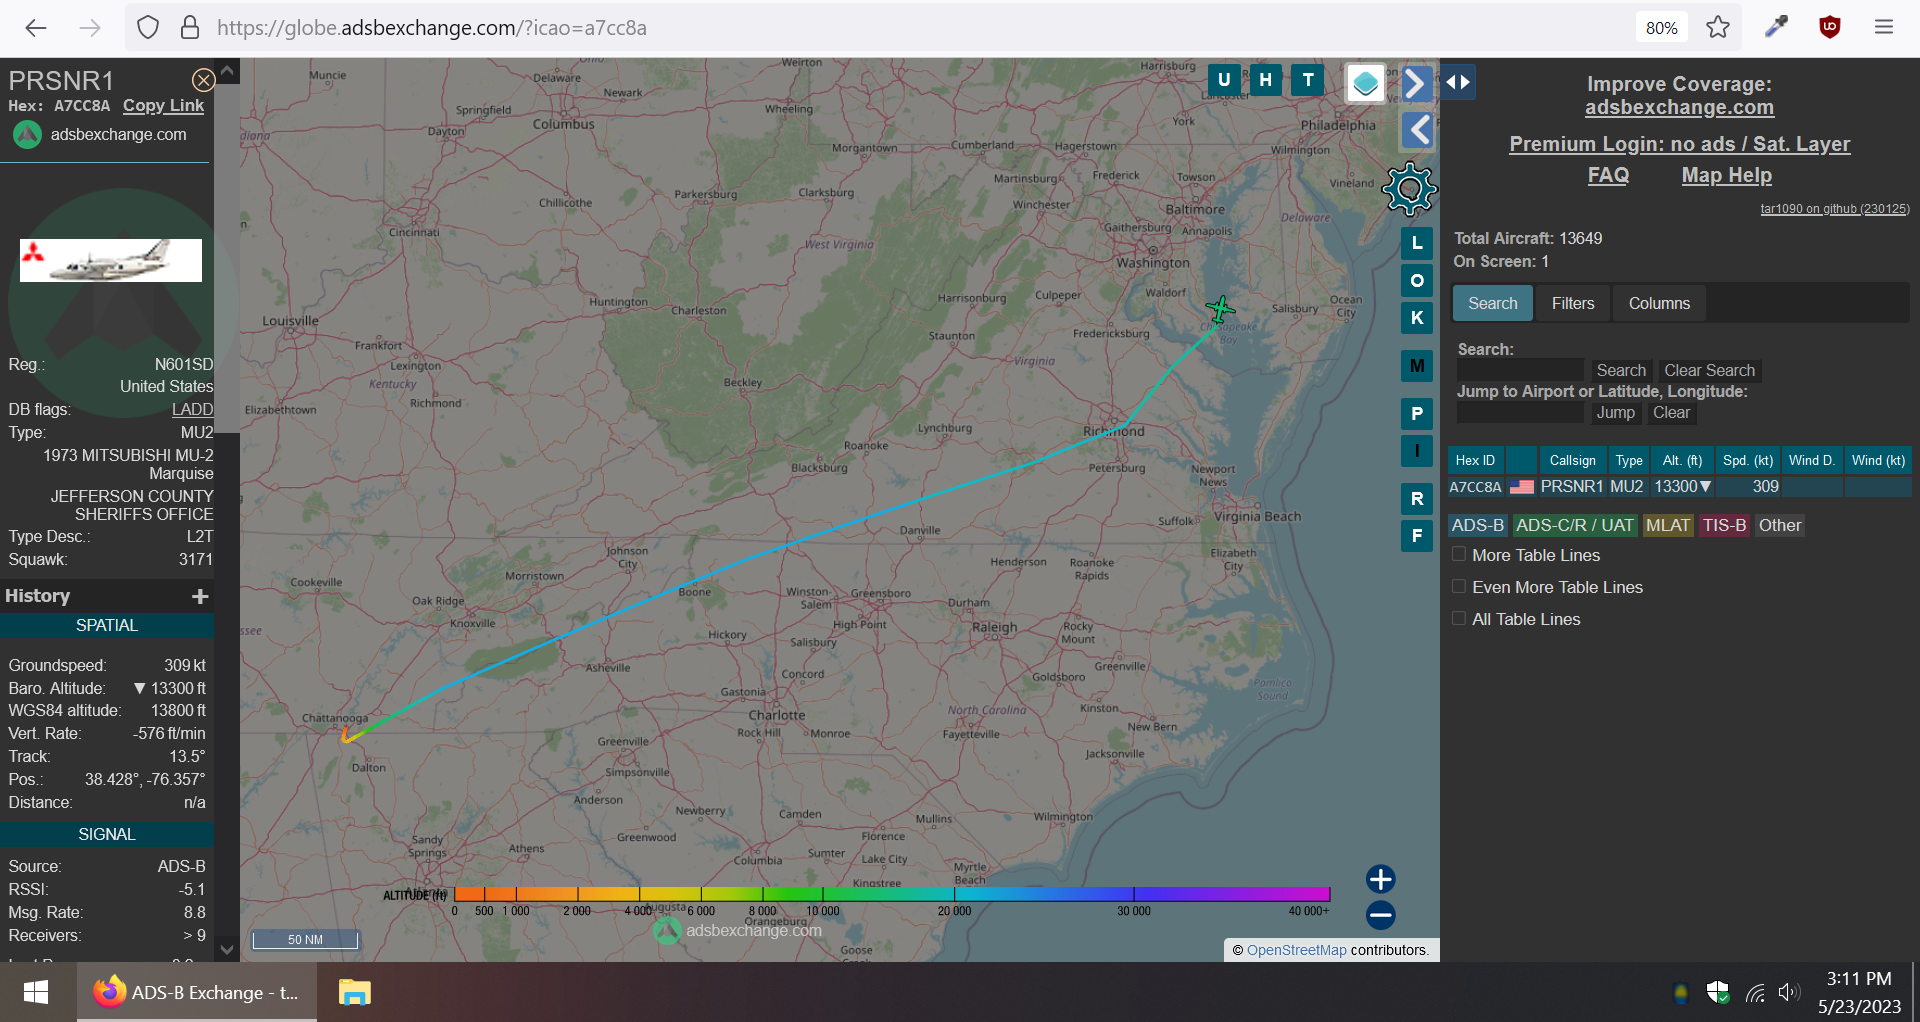The height and width of the screenshot is (1022, 1920).
Task: Zoom out on the map
Action: (1381, 915)
